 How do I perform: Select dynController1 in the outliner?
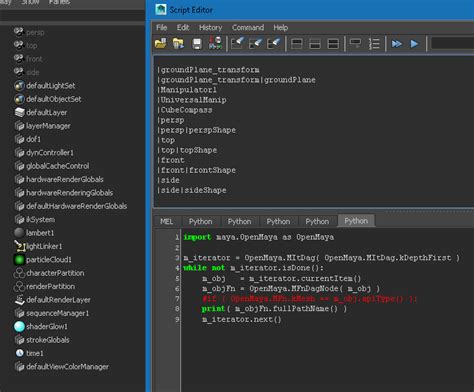[x=50, y=153]
